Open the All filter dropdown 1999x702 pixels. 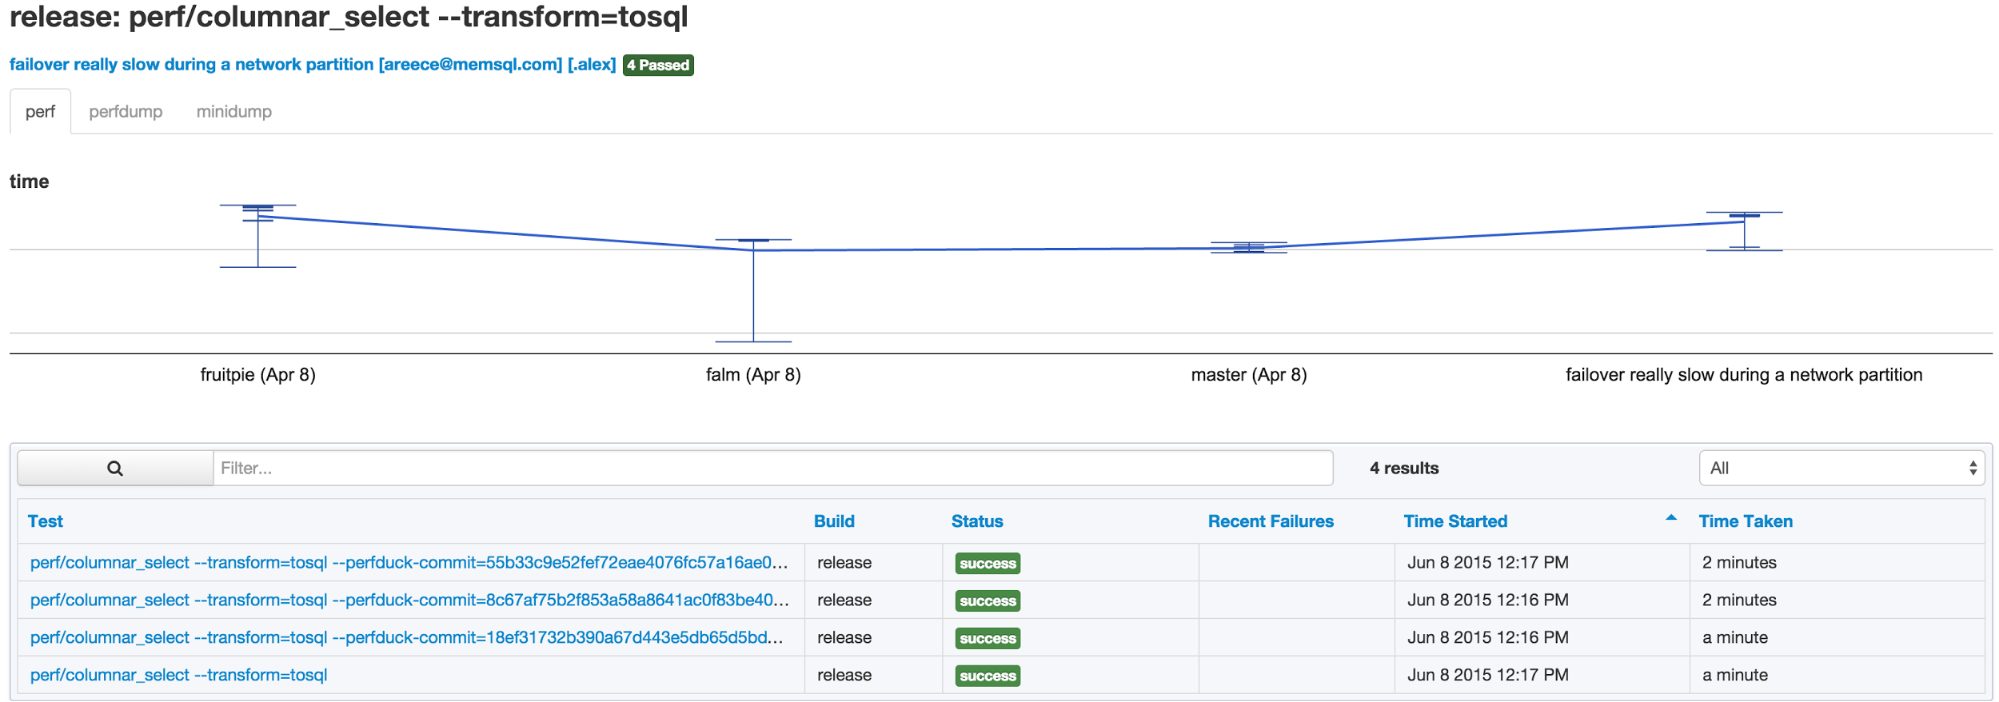pos(1841,468)
